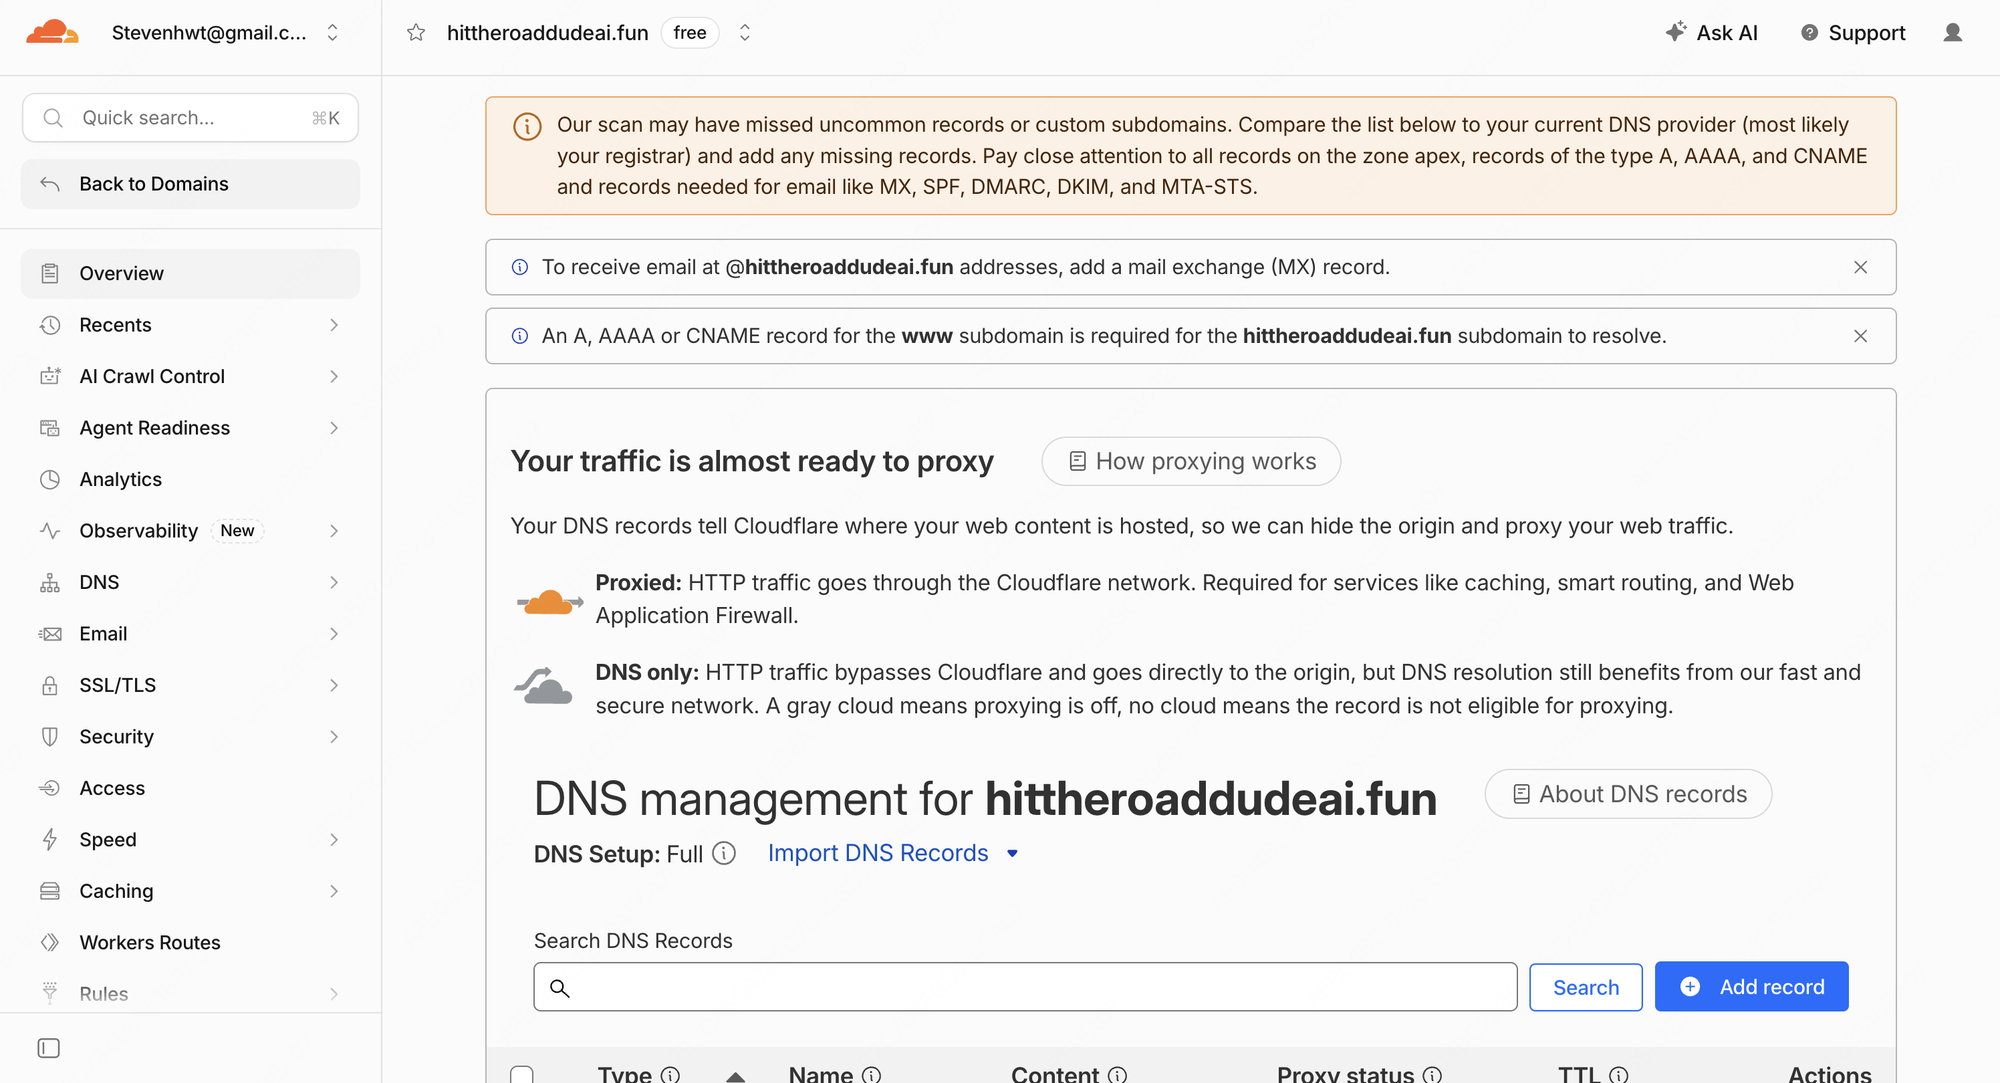Open Overview in sidebar
2000x1083 pixels.
point(190,273)
